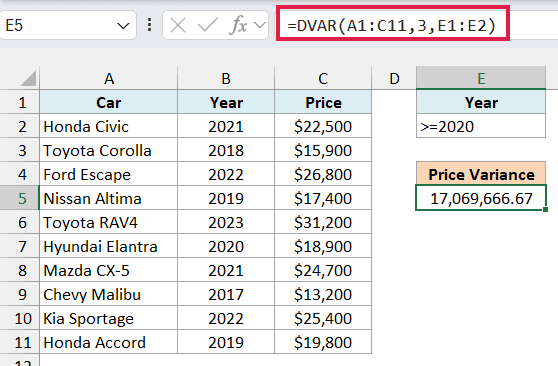The image size is (558, 366).
Task: Click the Honda Accord cell
Action: point(109,342)
